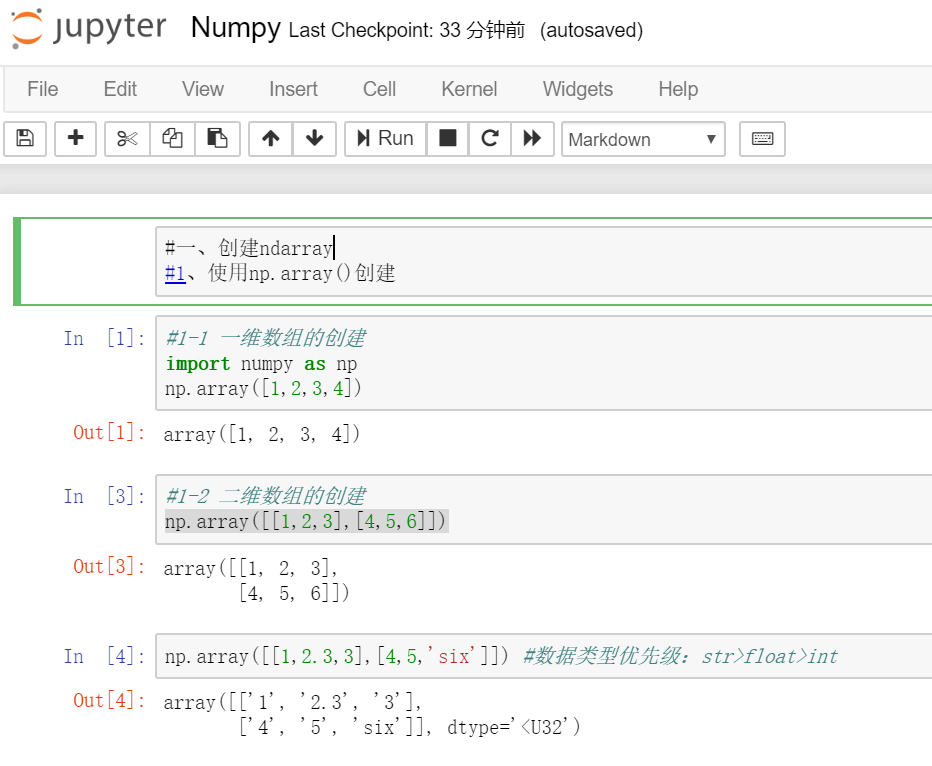Move selected cell down arrow
The width and height of the screenshot is (932, 766).
pyautogui.click(x=314, y=138)
